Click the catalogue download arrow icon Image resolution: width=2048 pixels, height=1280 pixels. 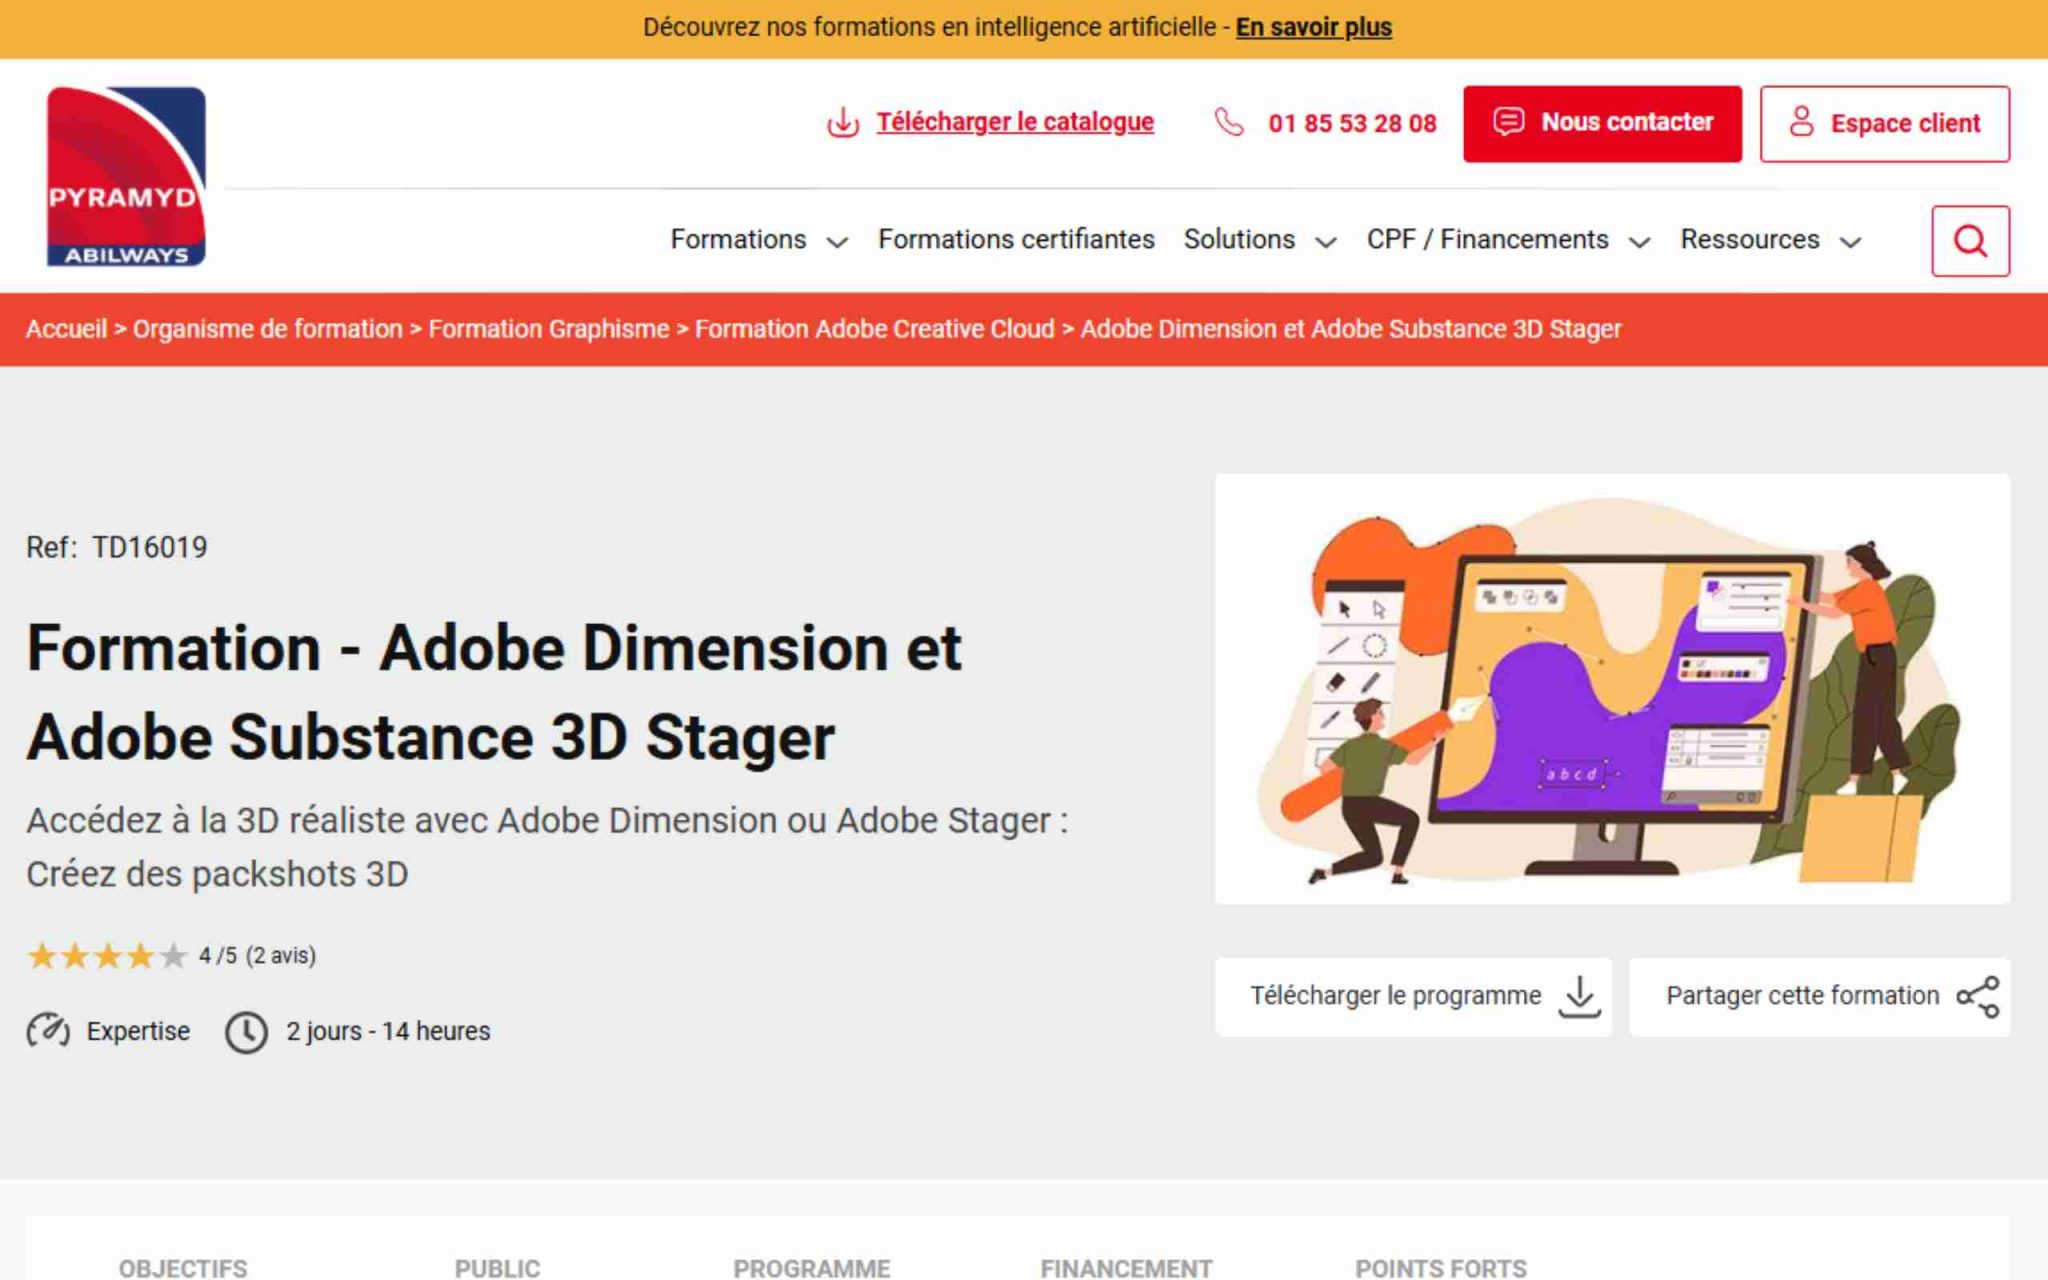pyautogui.click(x=843, y=122)
